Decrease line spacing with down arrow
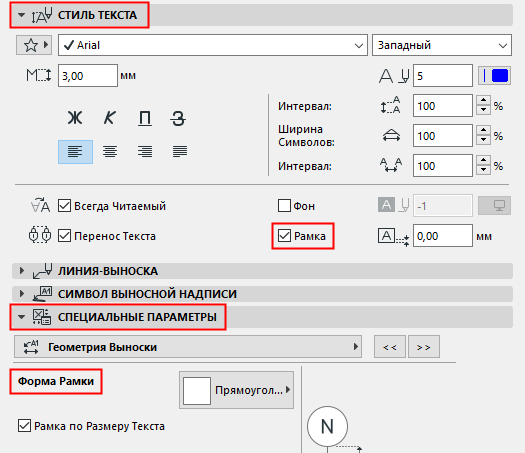525x453 pixels. (483, 110)
